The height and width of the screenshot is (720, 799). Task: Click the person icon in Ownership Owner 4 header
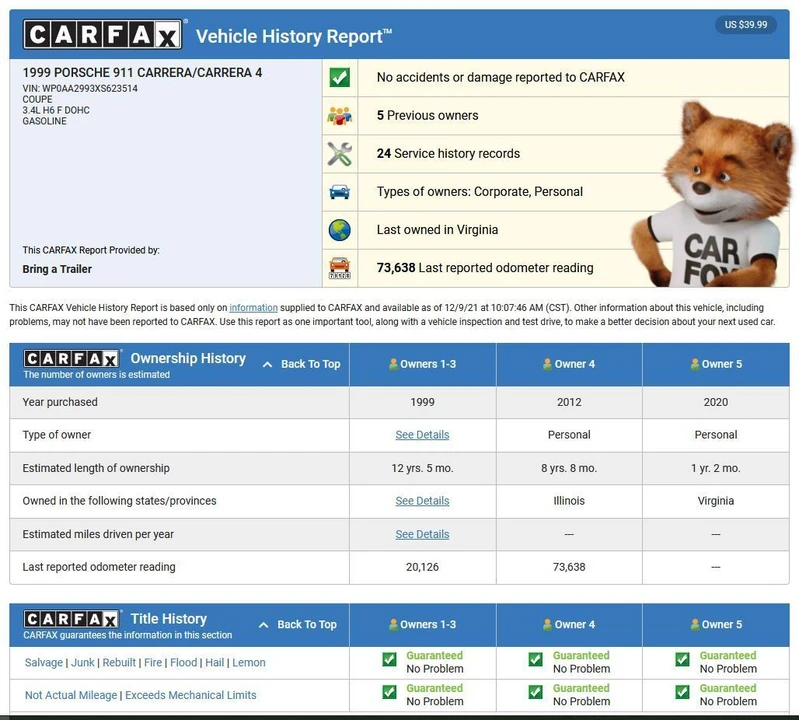[x=547, y=364]
